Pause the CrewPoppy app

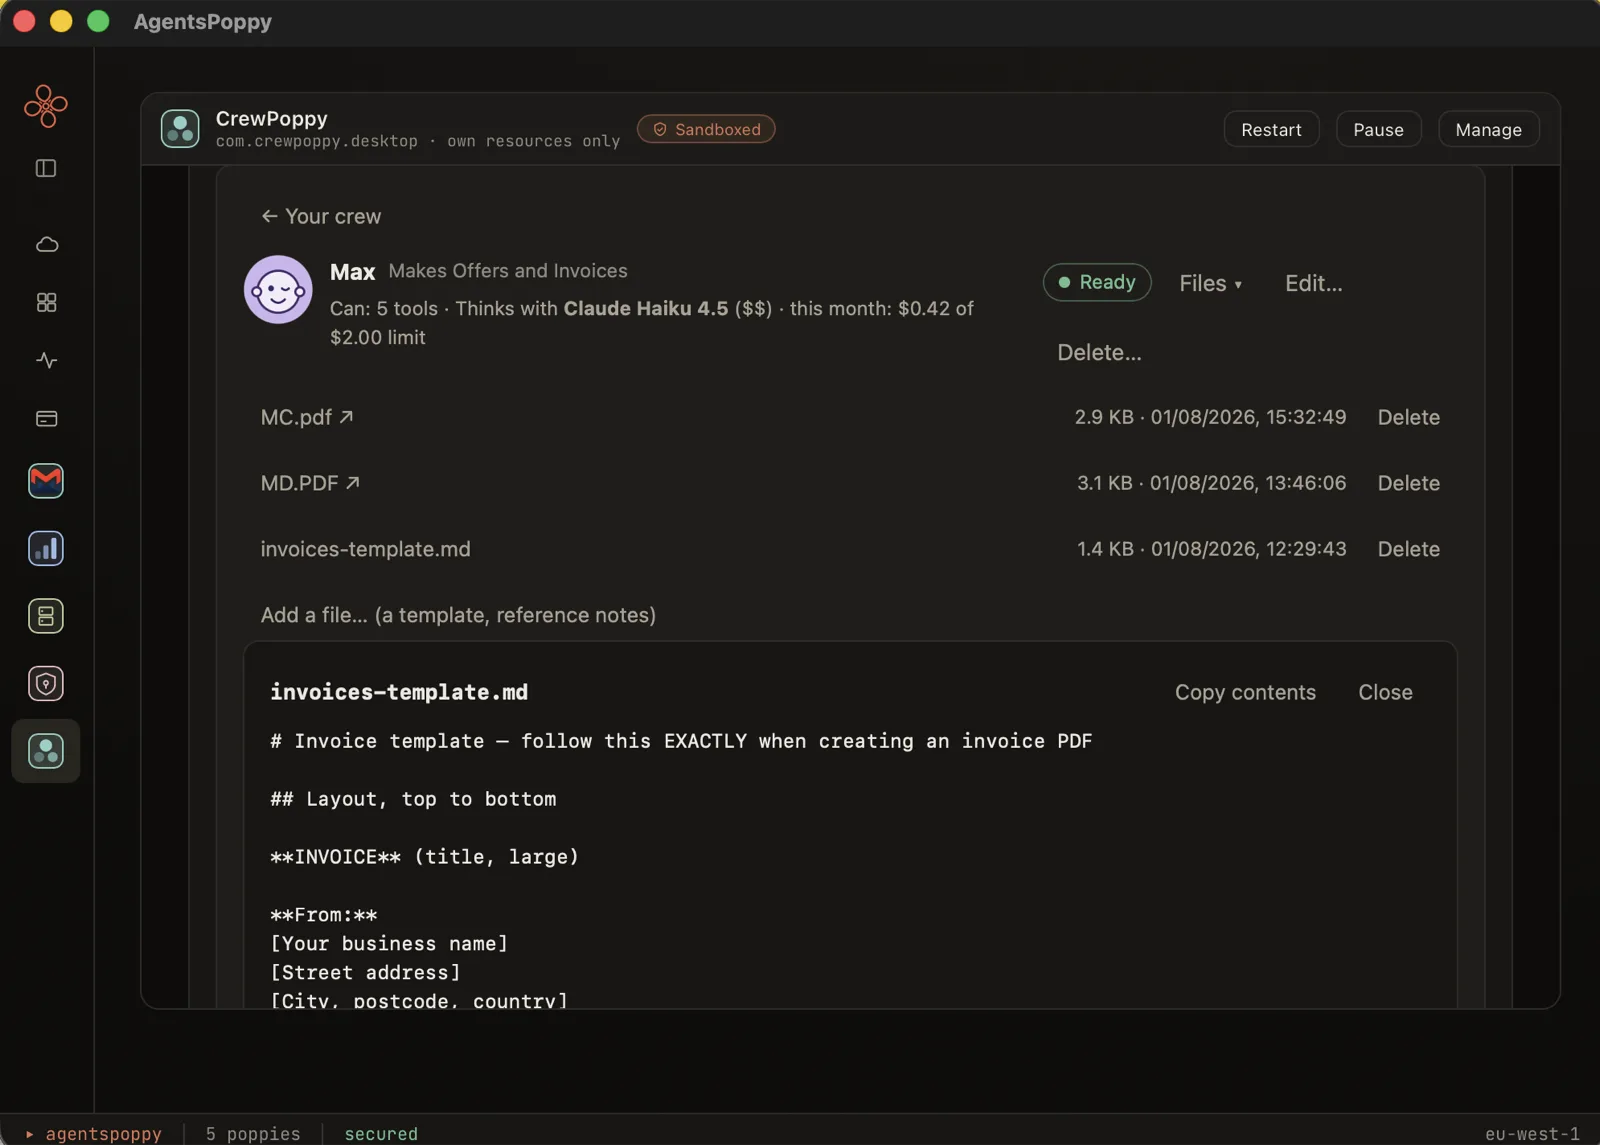click(1378, 129)
